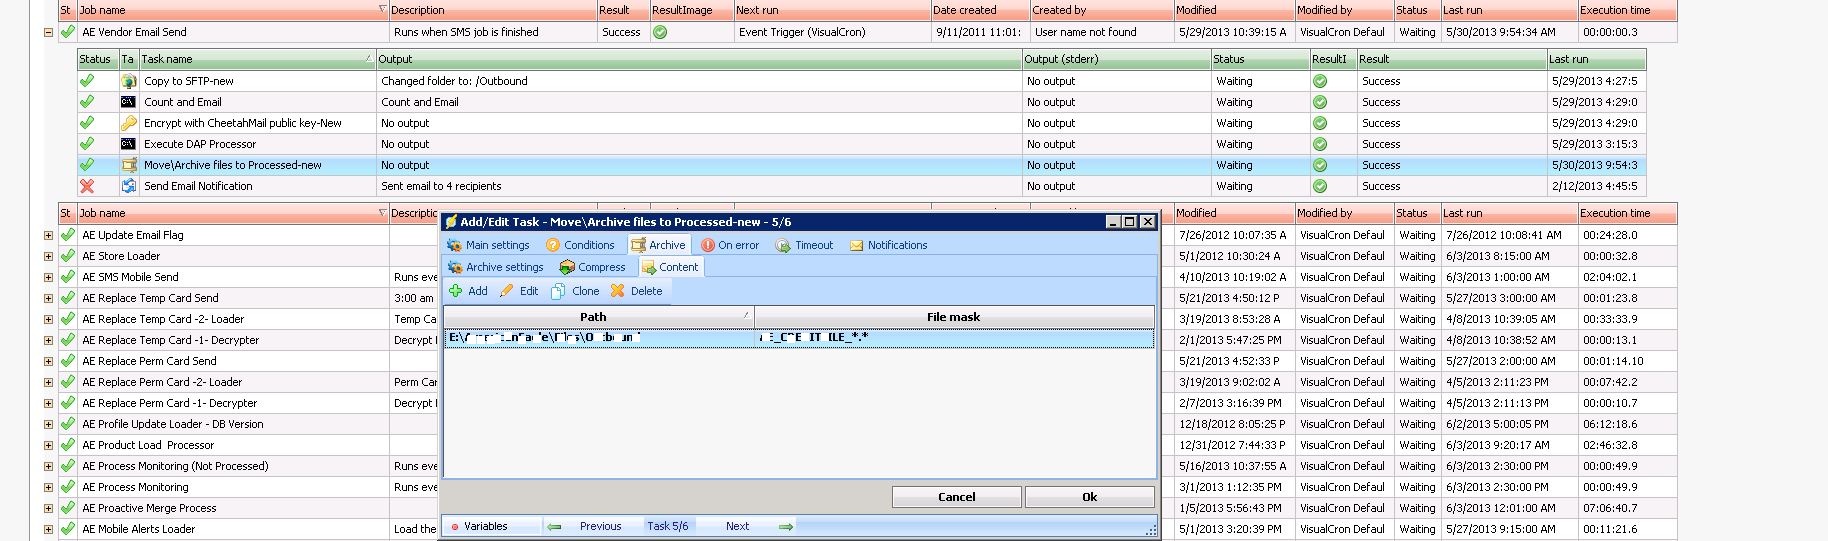Viewport: 1828px width, 541px height.
Task: Click the Send Email Notification task icon
Action: 128,186
